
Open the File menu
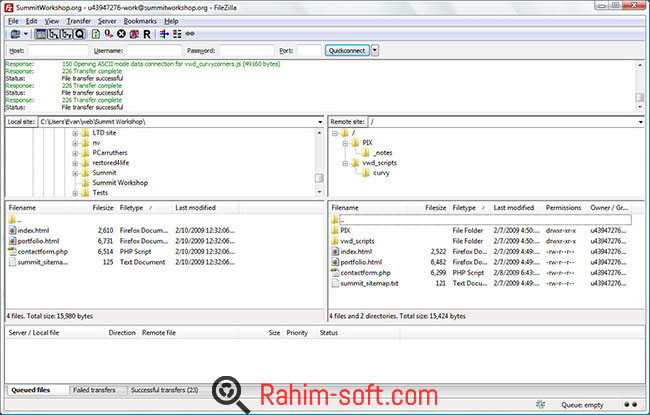13,21
